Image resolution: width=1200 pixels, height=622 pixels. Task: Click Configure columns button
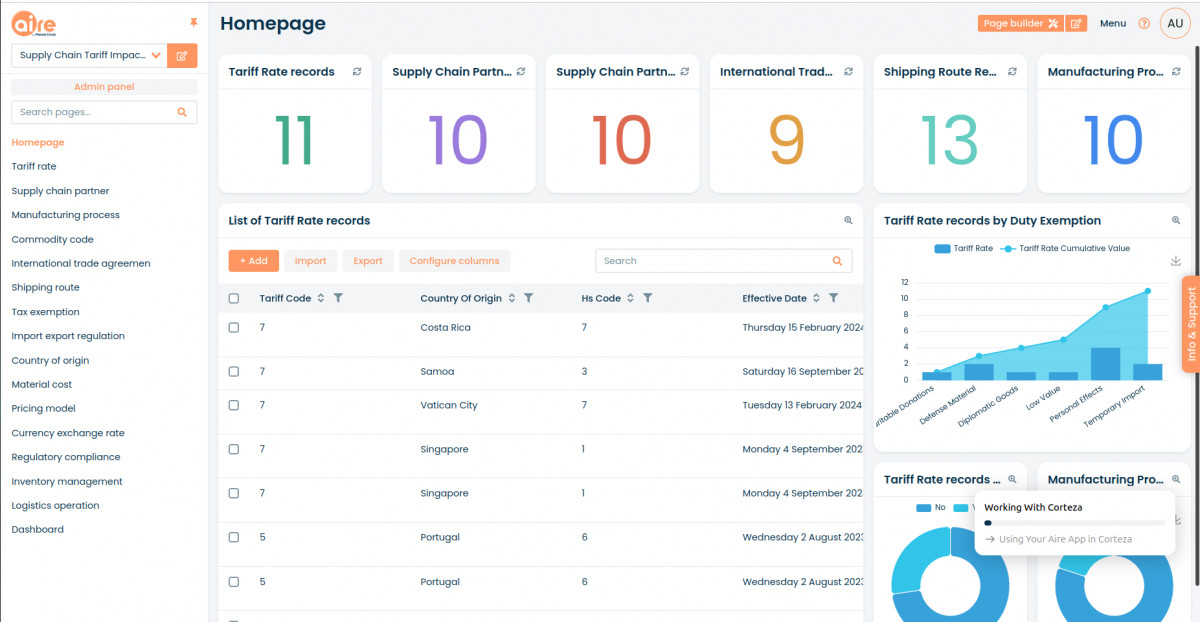(454, 261)
